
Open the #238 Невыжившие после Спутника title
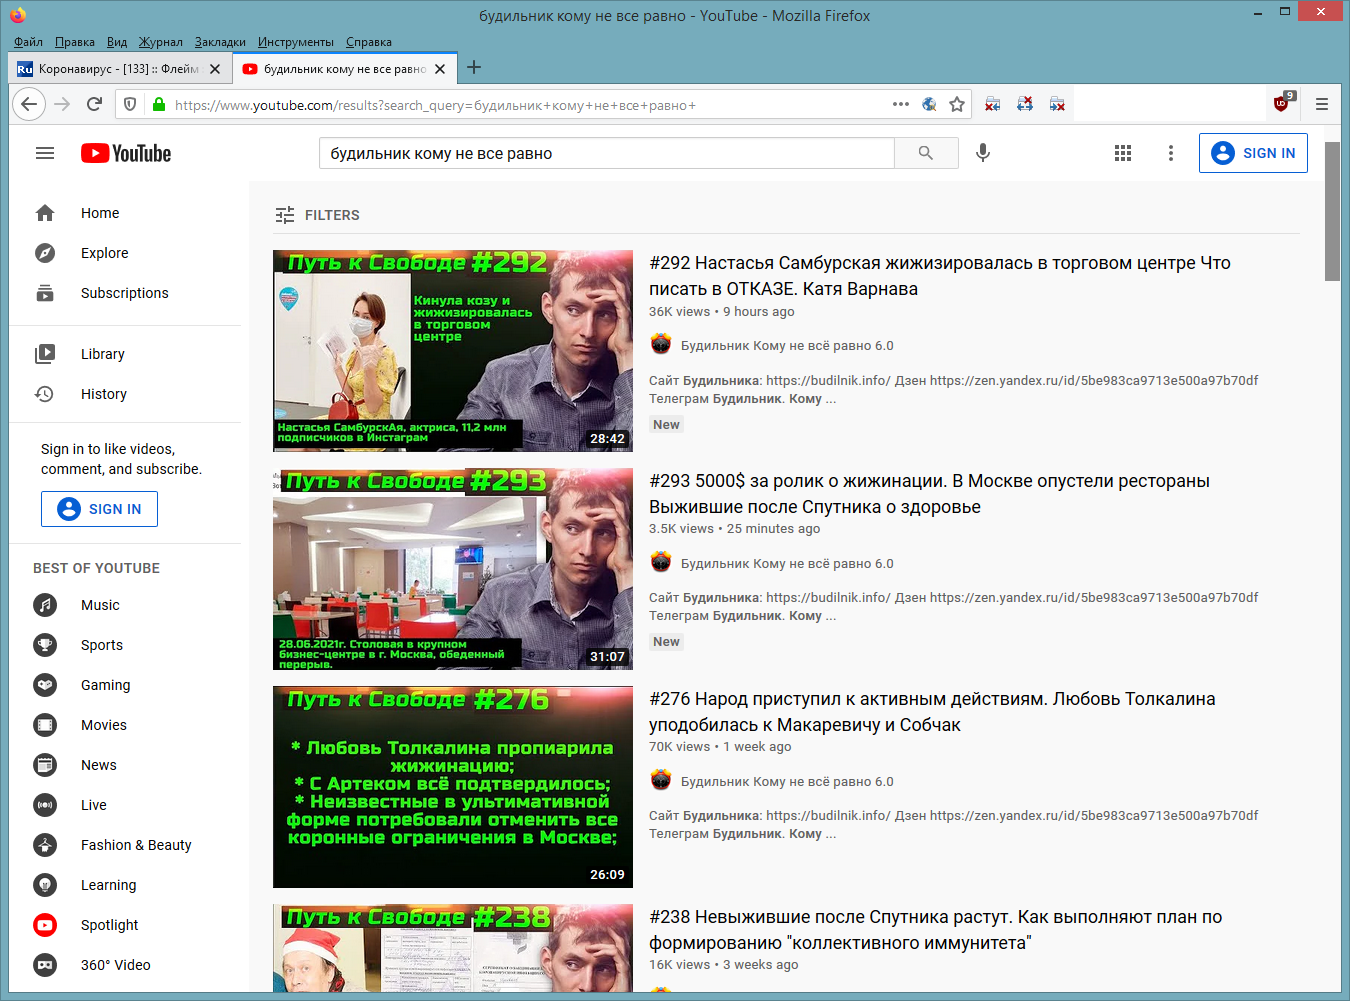click(936, 930)
